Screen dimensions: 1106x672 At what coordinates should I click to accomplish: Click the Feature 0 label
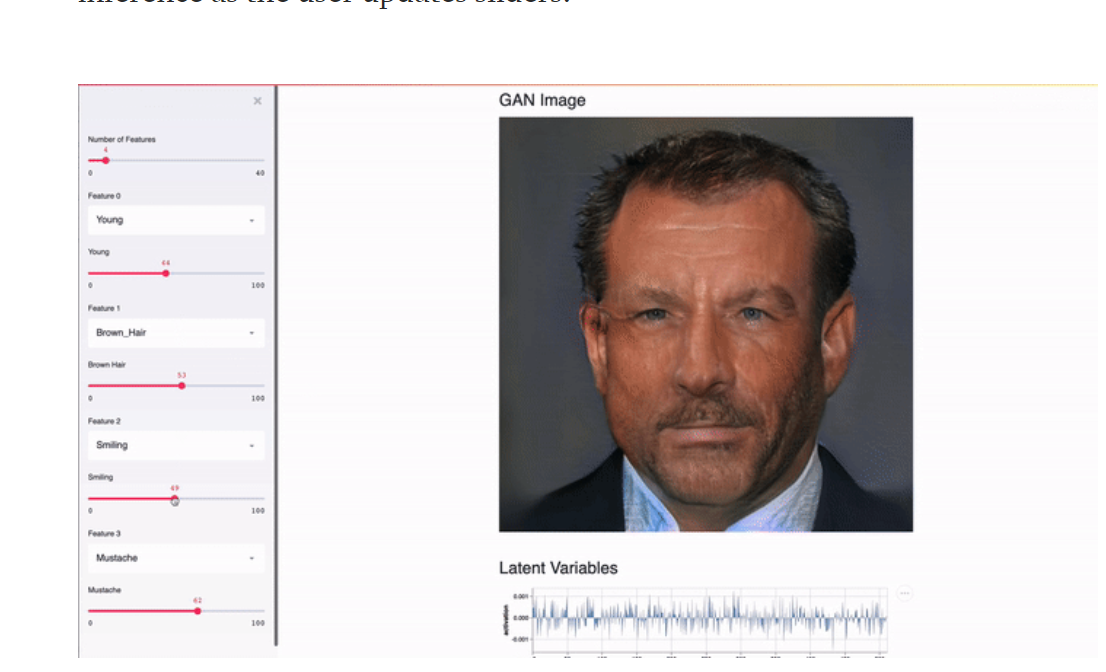point(104,196)
